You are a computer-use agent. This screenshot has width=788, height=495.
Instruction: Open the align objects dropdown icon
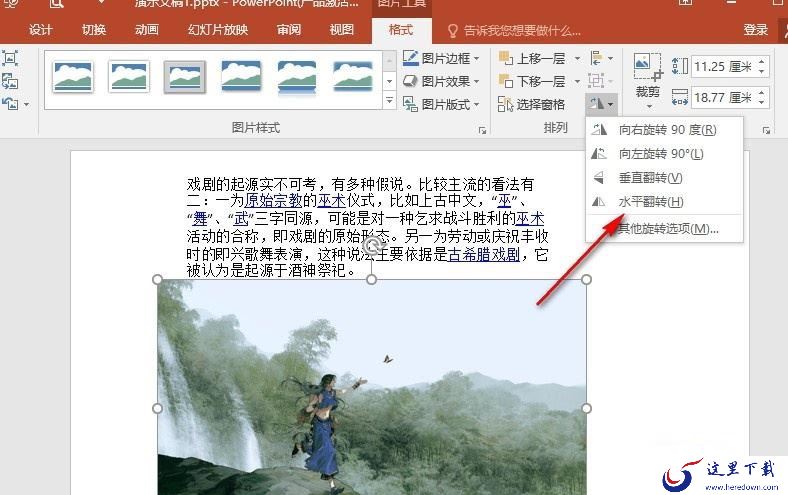click(x=602, y=58)
